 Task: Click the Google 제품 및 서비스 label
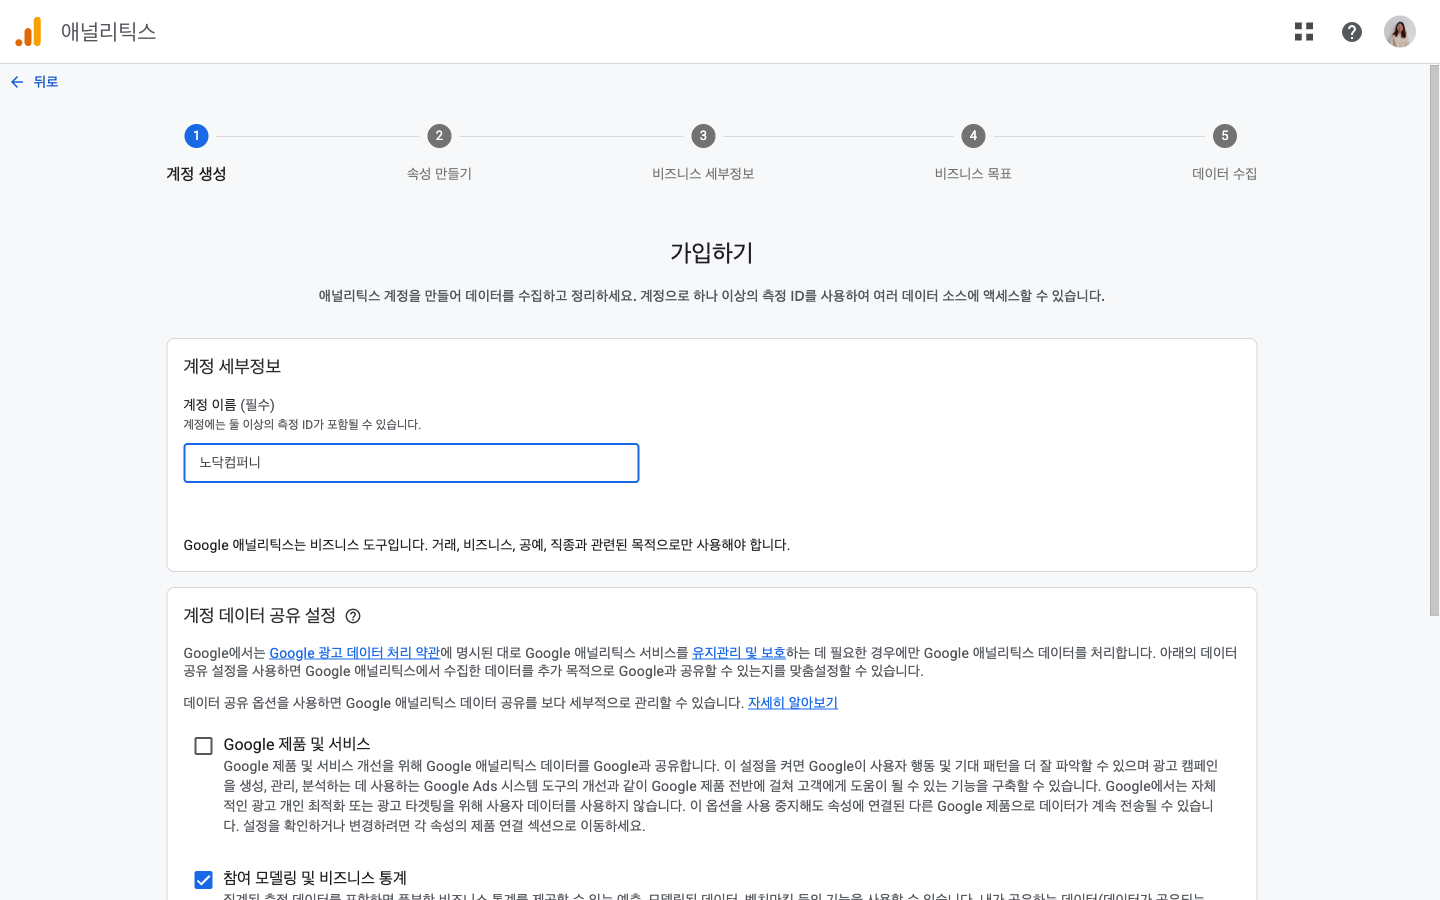point(297,745)
